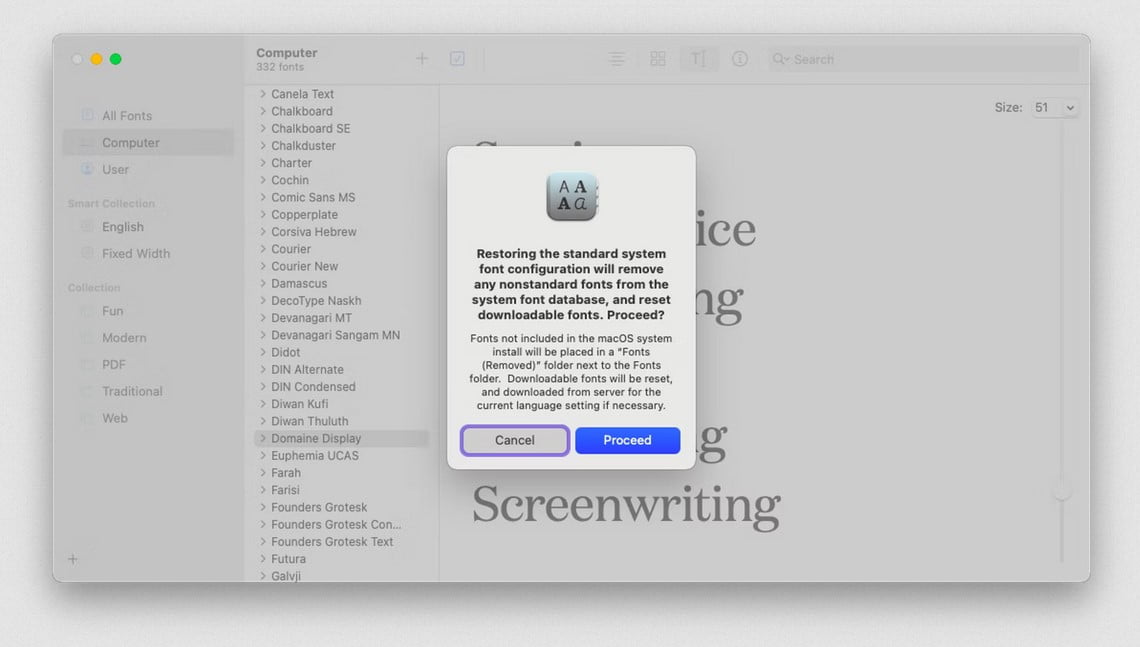Click the green zoom window button
The image size is (1140, 647).
116,59
